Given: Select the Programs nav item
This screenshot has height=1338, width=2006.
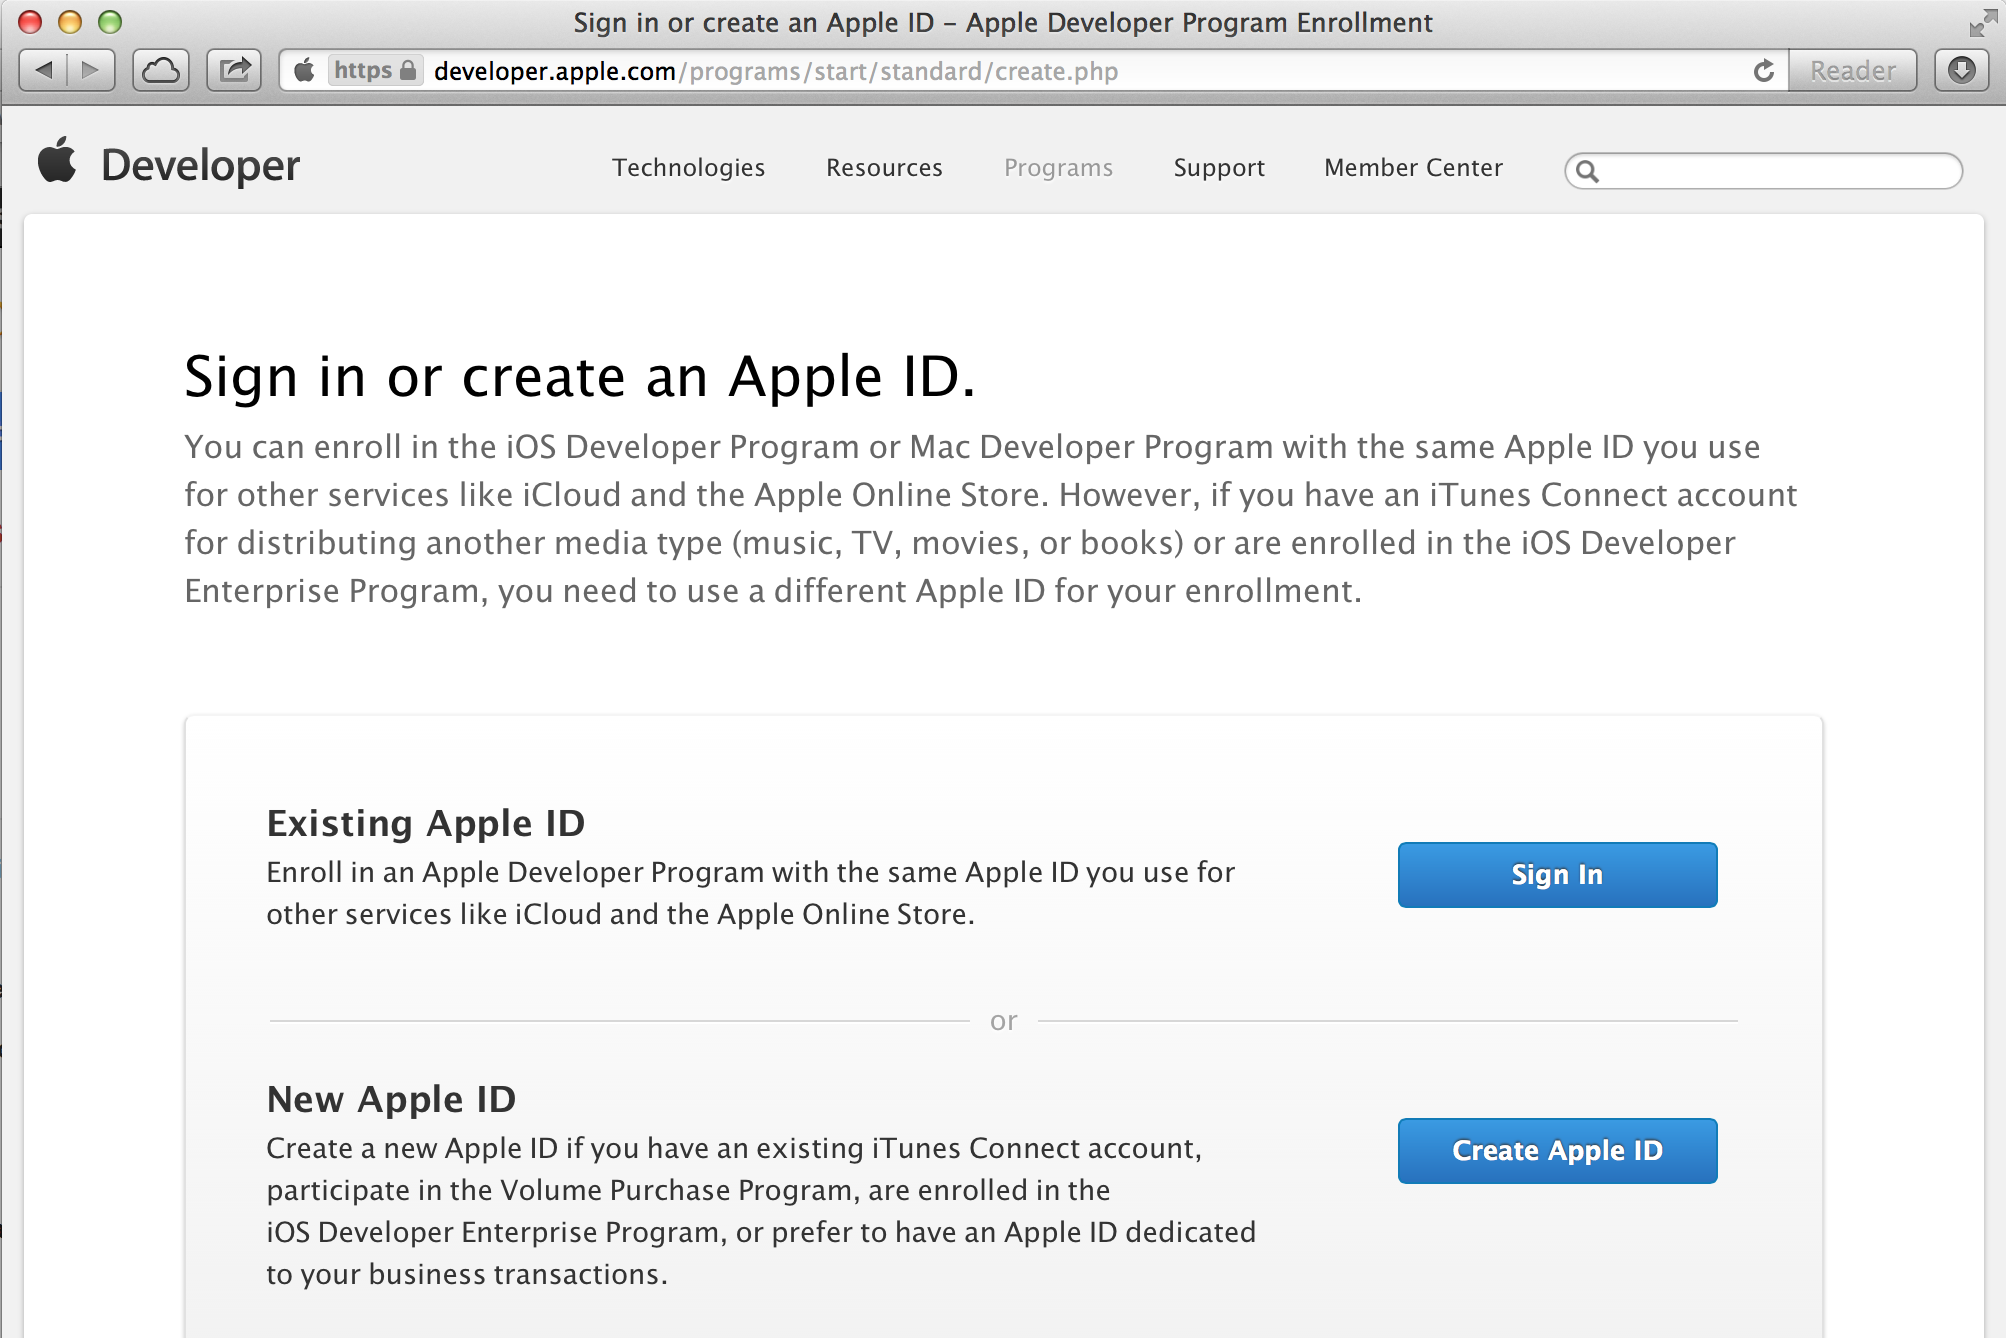Looking at the screenshot, I should click(1058, 168).
